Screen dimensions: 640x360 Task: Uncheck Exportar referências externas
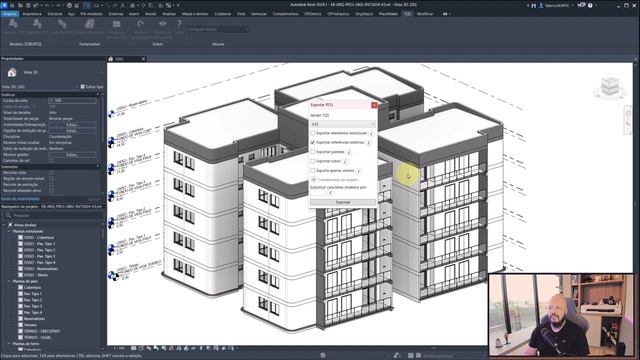[x=313, y=142]
